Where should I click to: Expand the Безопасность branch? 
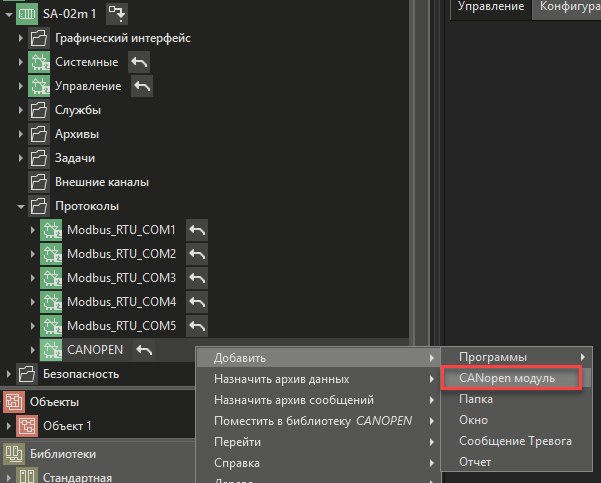click(8, 374)
